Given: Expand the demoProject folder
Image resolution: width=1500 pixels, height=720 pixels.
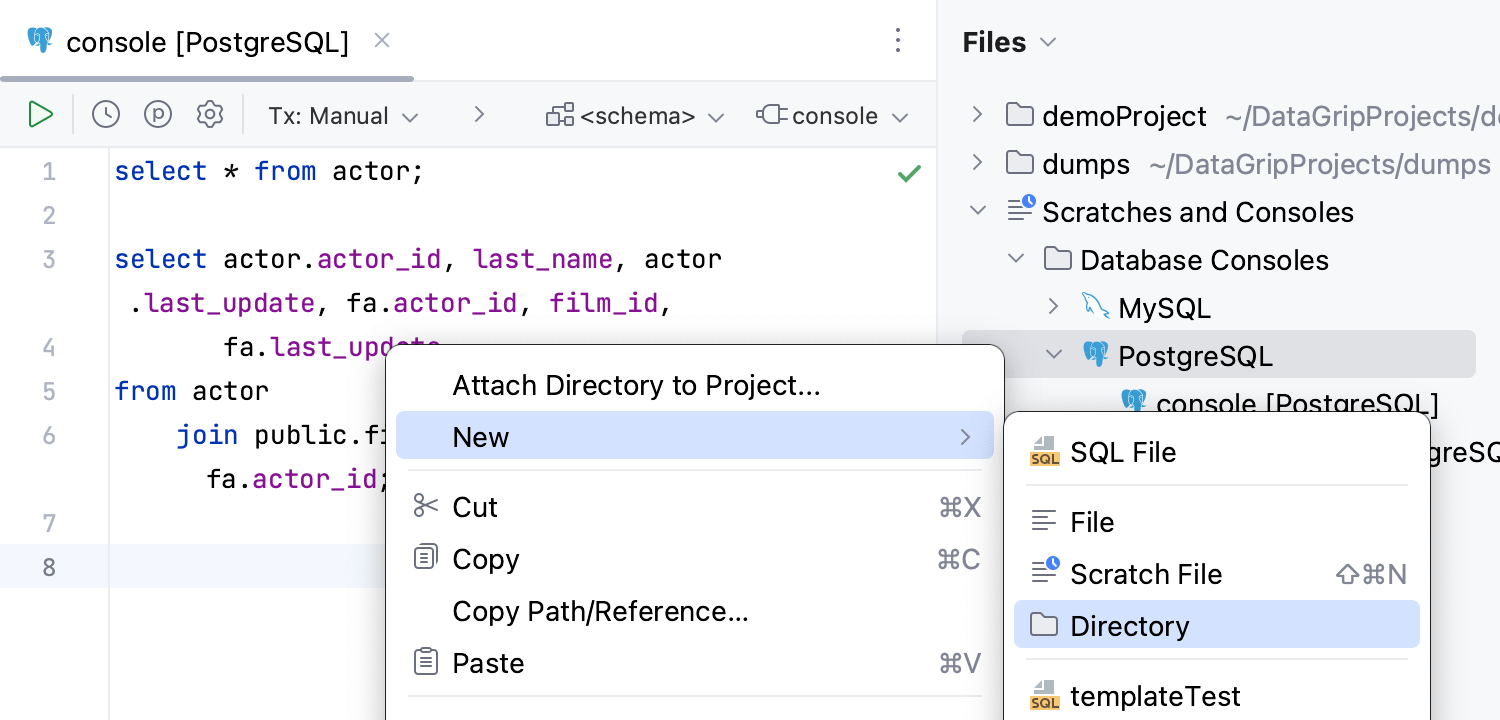Looking at the screenshot, I should click(978, 115).
